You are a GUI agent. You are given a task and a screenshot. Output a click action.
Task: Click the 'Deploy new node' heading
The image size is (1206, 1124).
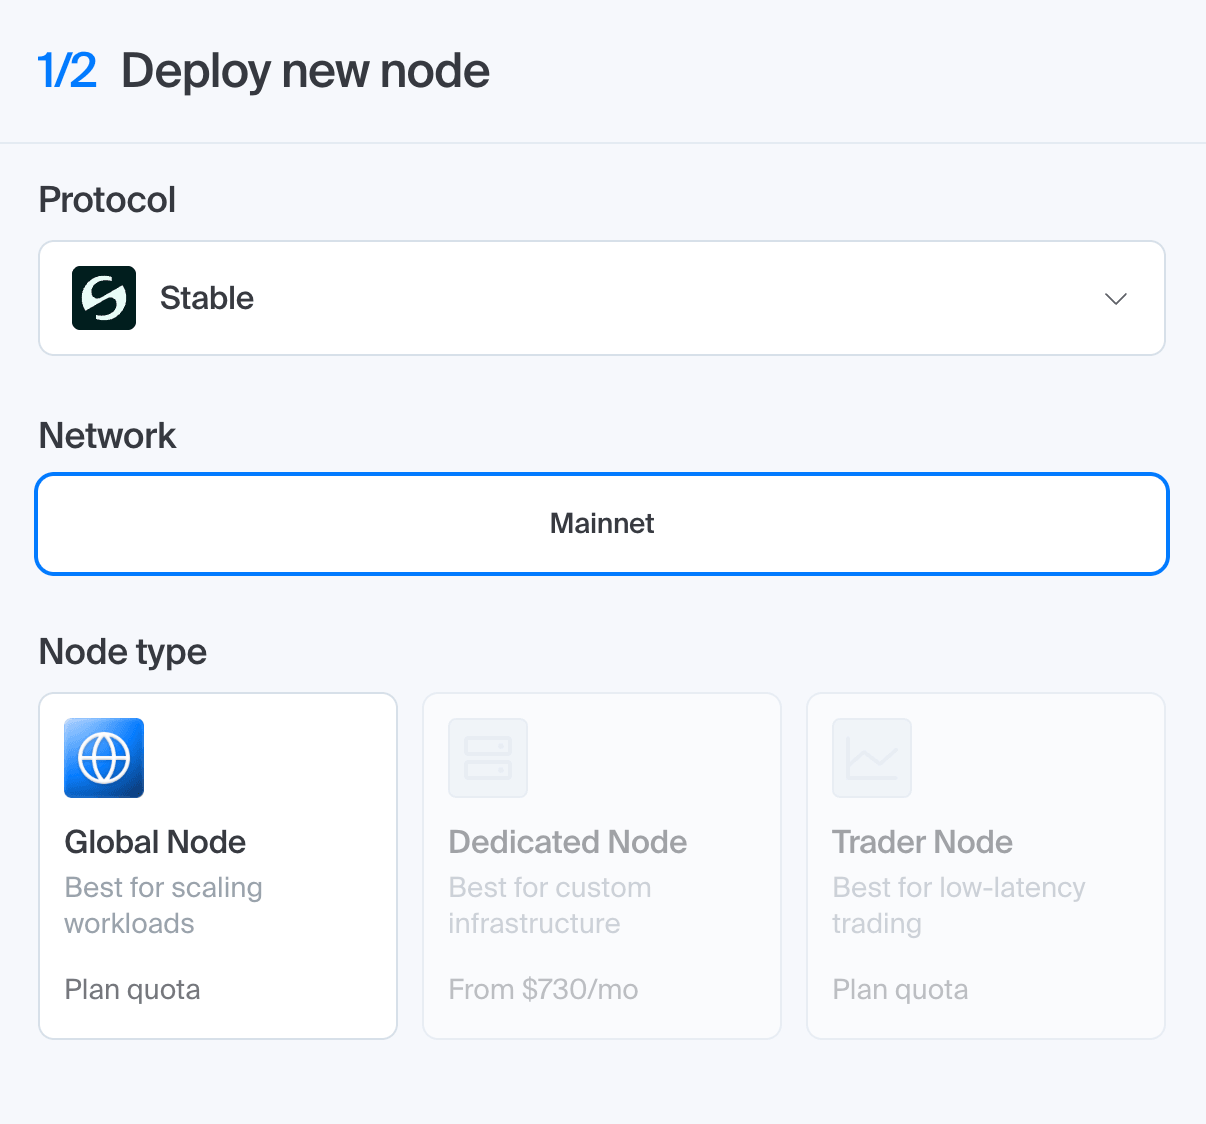305,72
